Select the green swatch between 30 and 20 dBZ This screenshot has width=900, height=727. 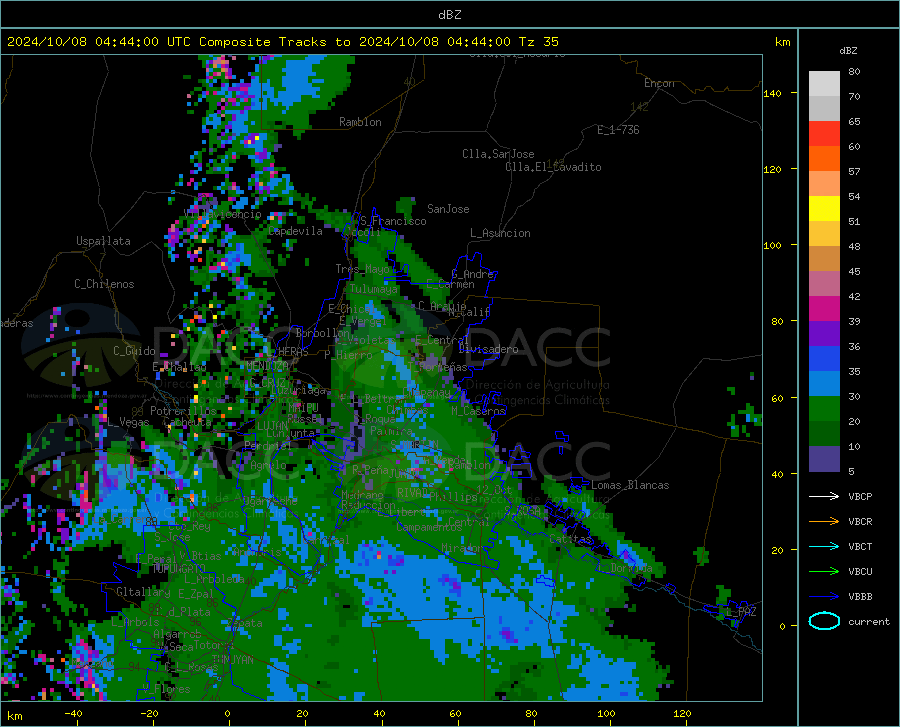[824, 409]
